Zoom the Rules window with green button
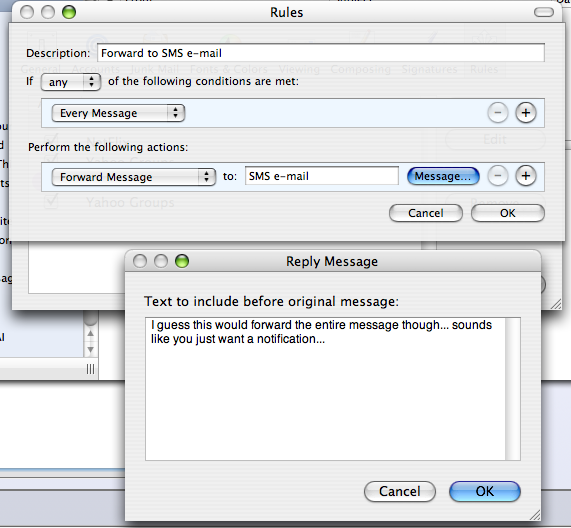Viewport: 571px width, 528px height. click(x=69, y=12)
